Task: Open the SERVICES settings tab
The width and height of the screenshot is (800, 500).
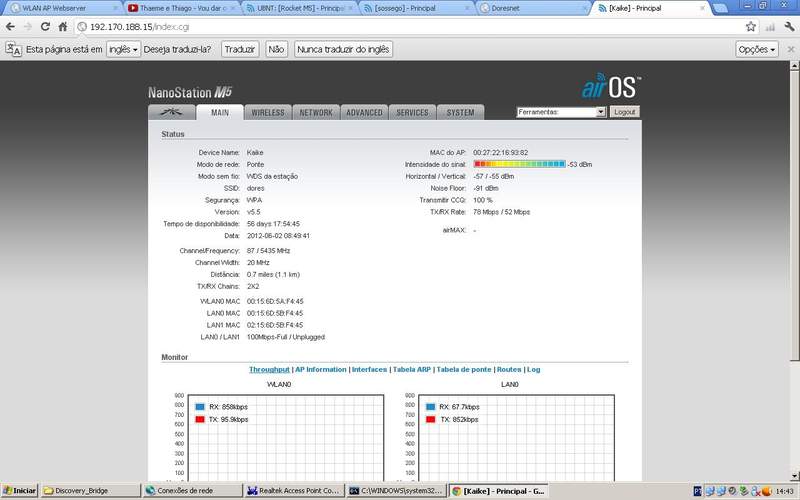Action: click(x=412, y=112)
